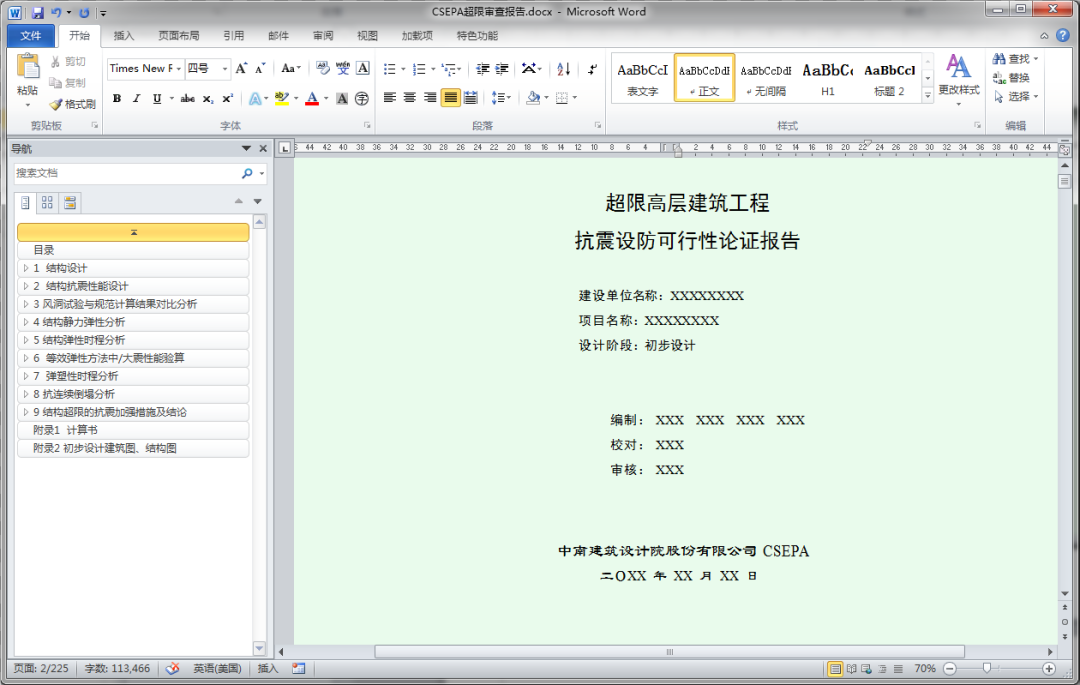This screenshot has width=1080, height=685.
Task: Increase paragraph indent
Action: [x=502, y=69]
